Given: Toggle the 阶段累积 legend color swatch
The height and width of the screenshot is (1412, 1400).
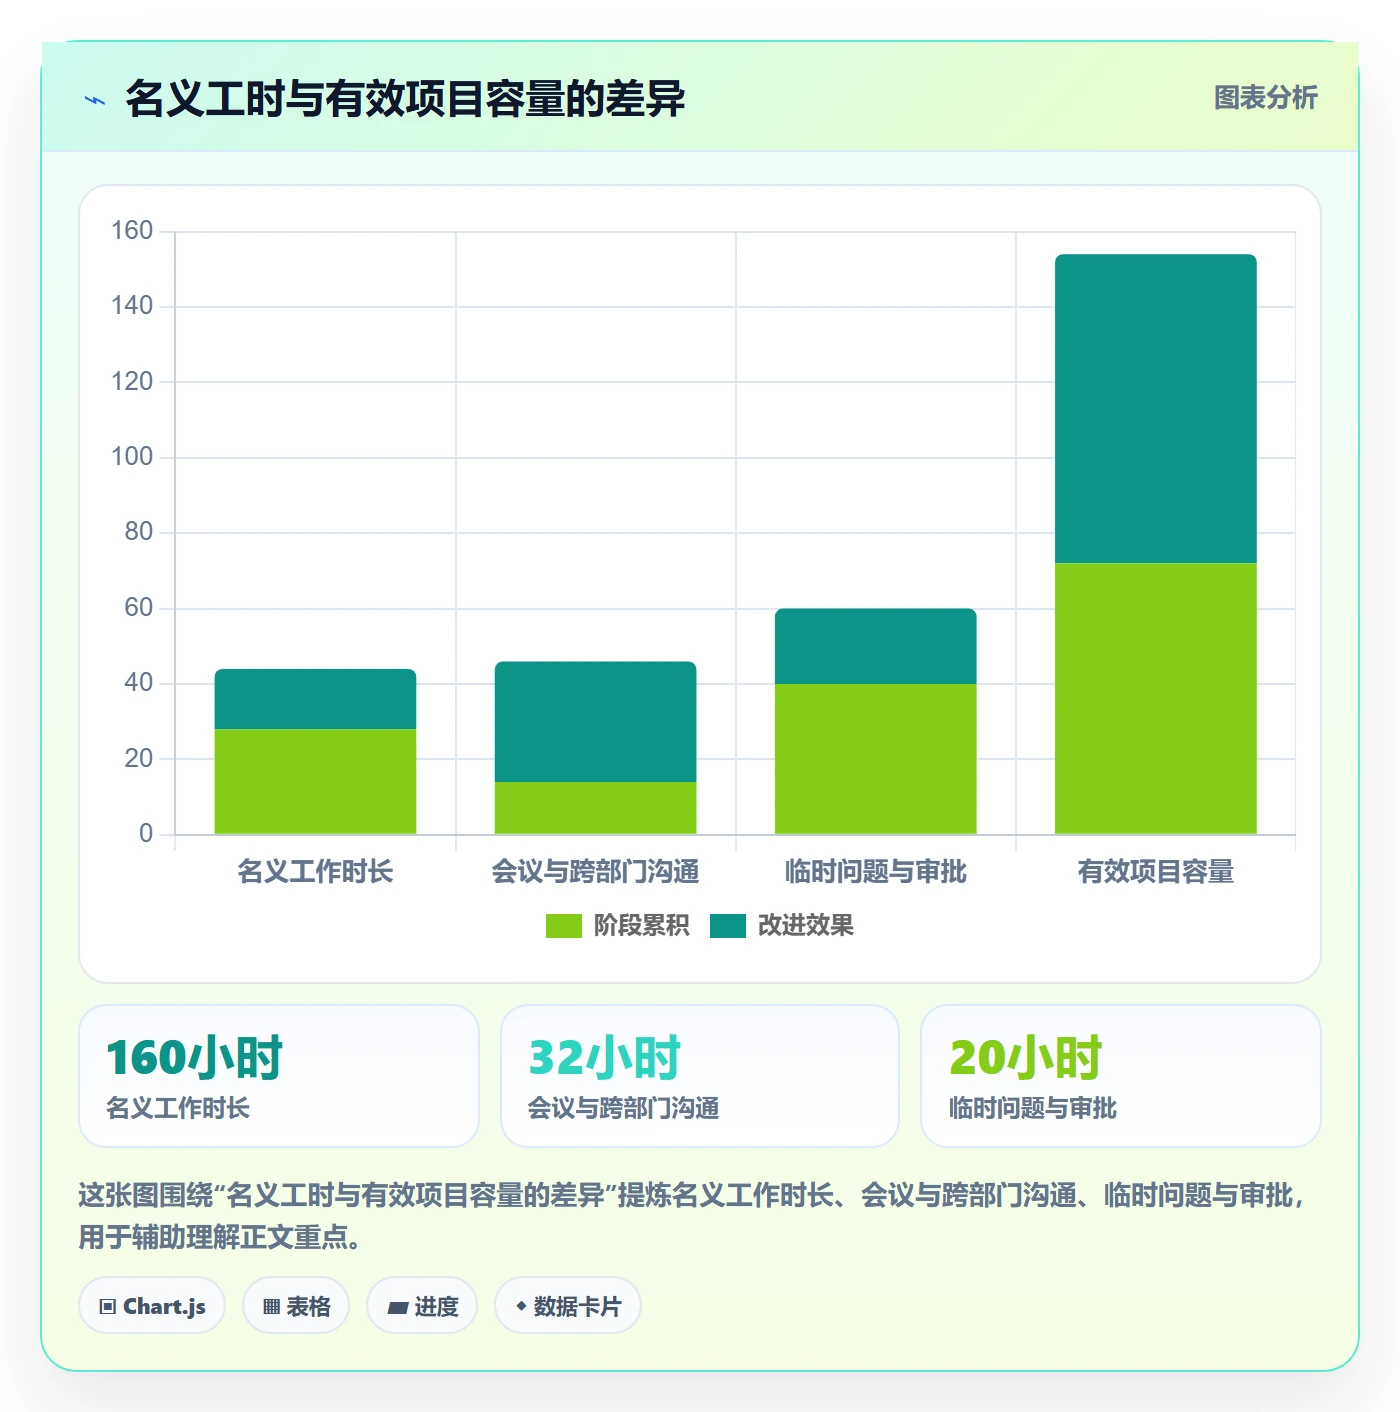Looking at the screenshot, I should point(563,926).
